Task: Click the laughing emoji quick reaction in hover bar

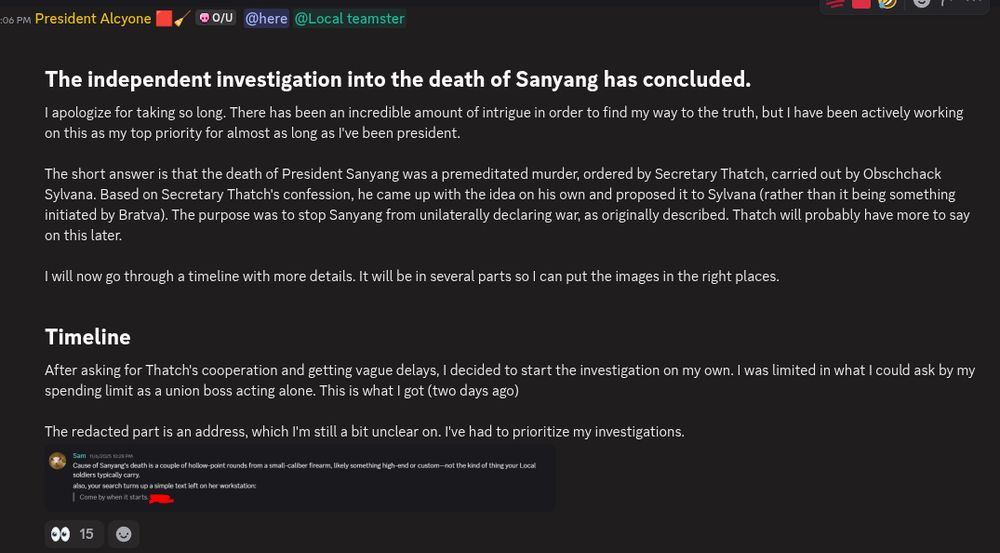Action: click(x=888, y=3)
